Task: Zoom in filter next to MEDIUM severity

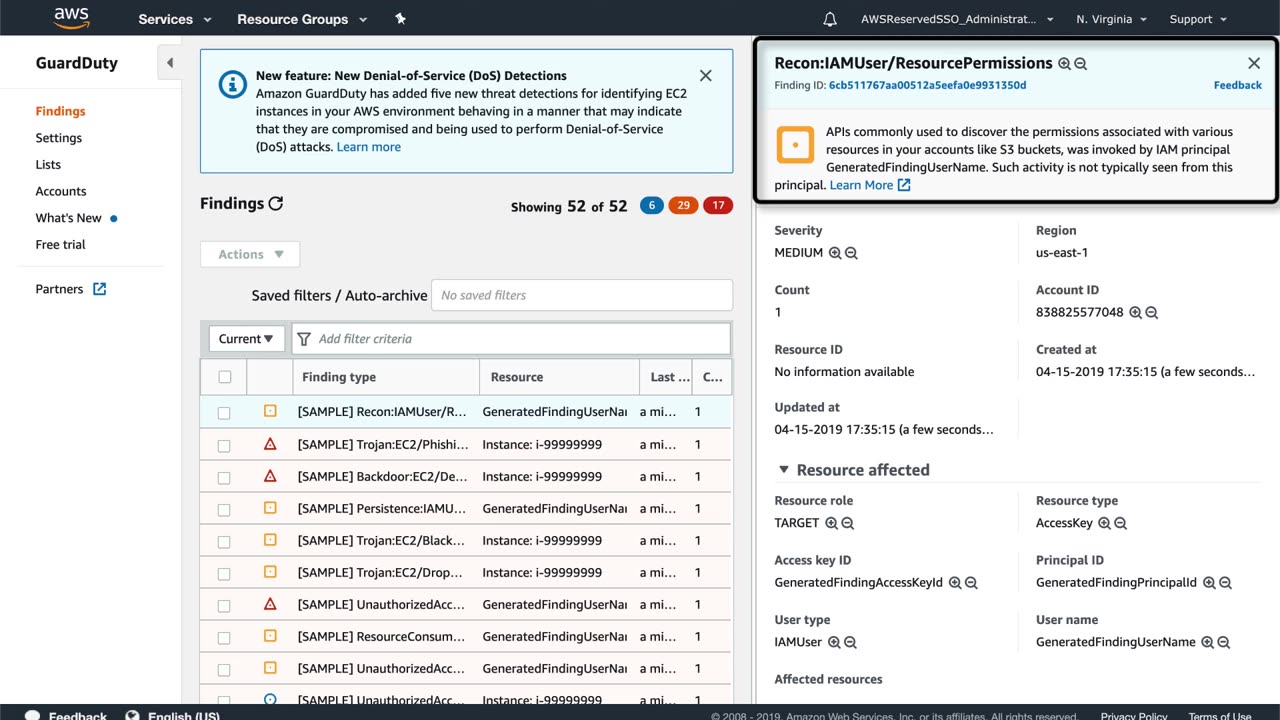Action: pos(835,253)
